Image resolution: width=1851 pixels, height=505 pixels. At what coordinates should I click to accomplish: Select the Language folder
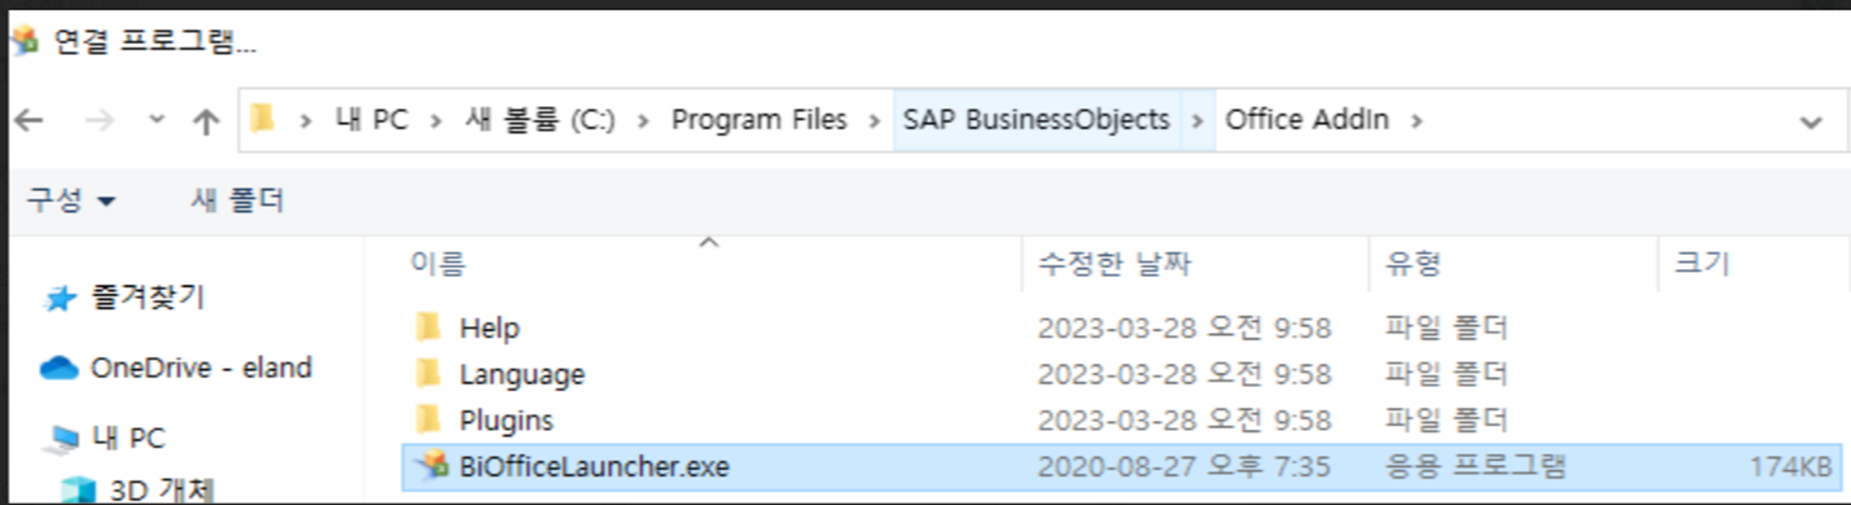click(522, 374)
